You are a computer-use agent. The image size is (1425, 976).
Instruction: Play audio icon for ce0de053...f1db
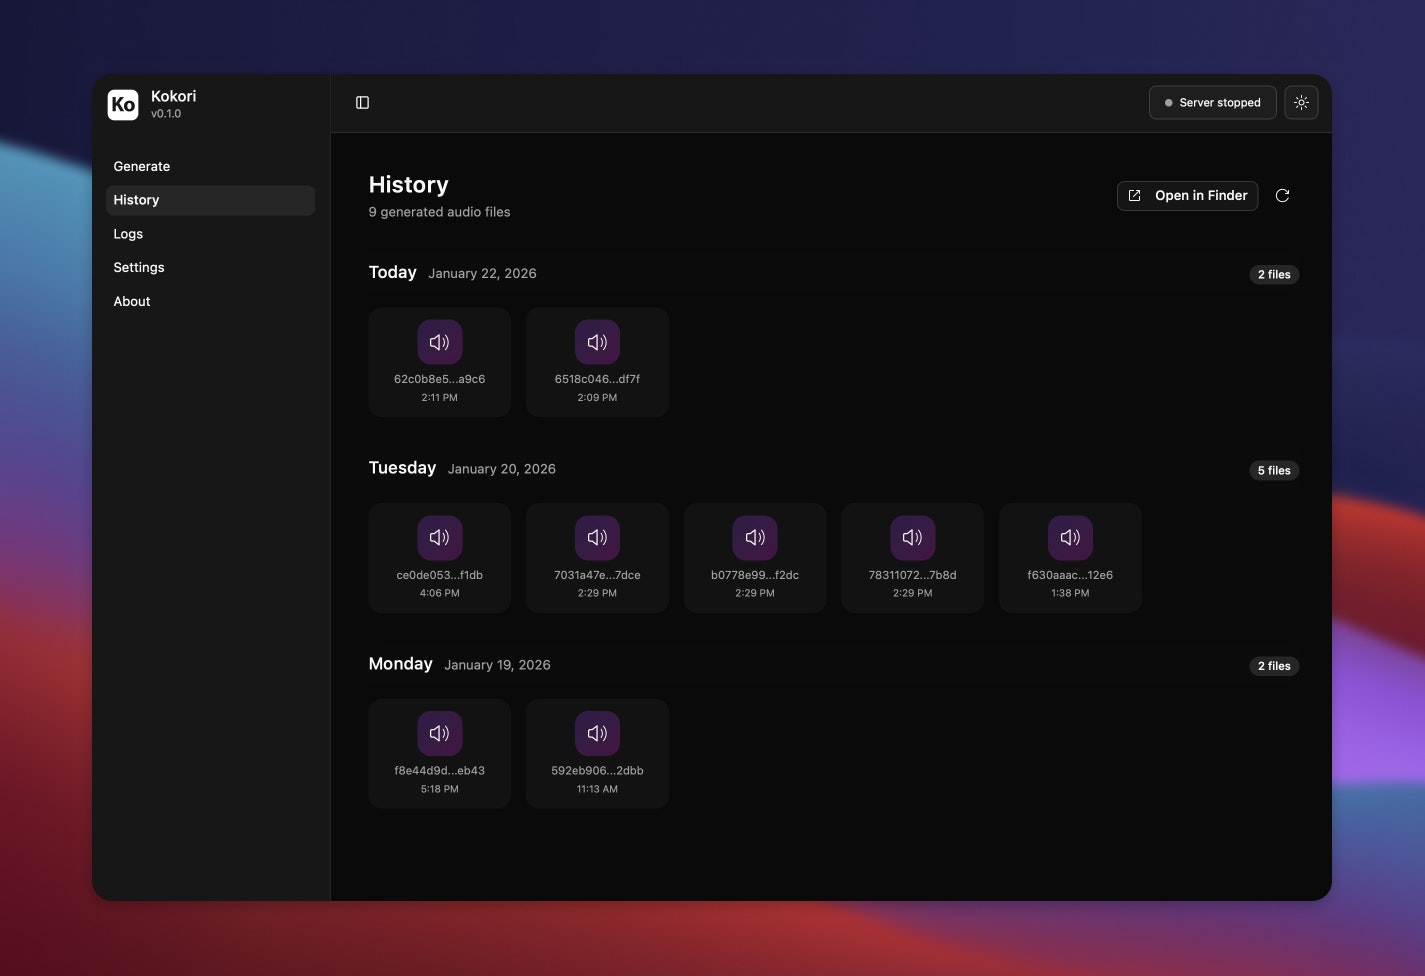(440, 538)
